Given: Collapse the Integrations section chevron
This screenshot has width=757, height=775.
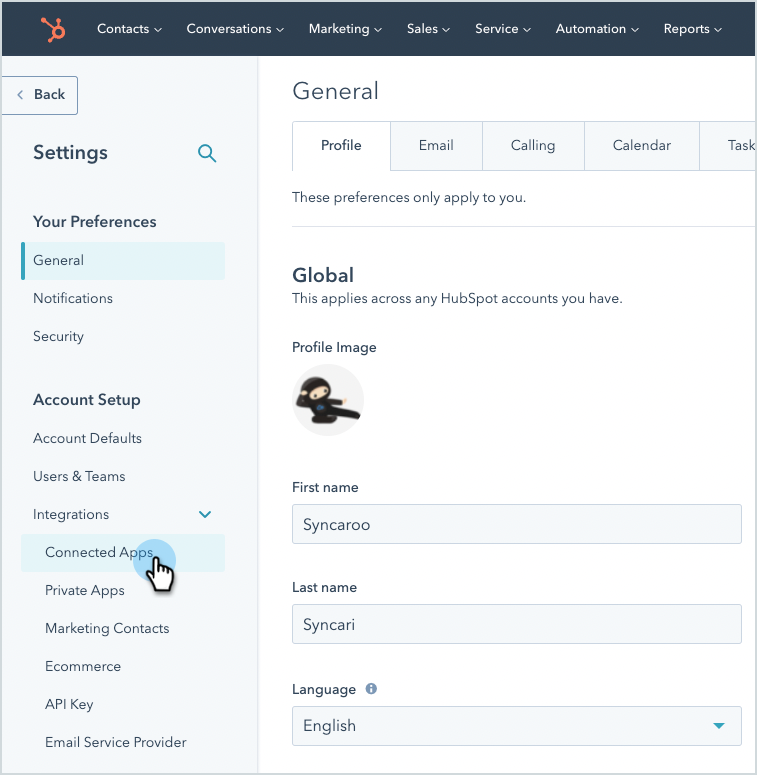Looking at the screenshot, I should pyautogui.click(x=205, y=515).
